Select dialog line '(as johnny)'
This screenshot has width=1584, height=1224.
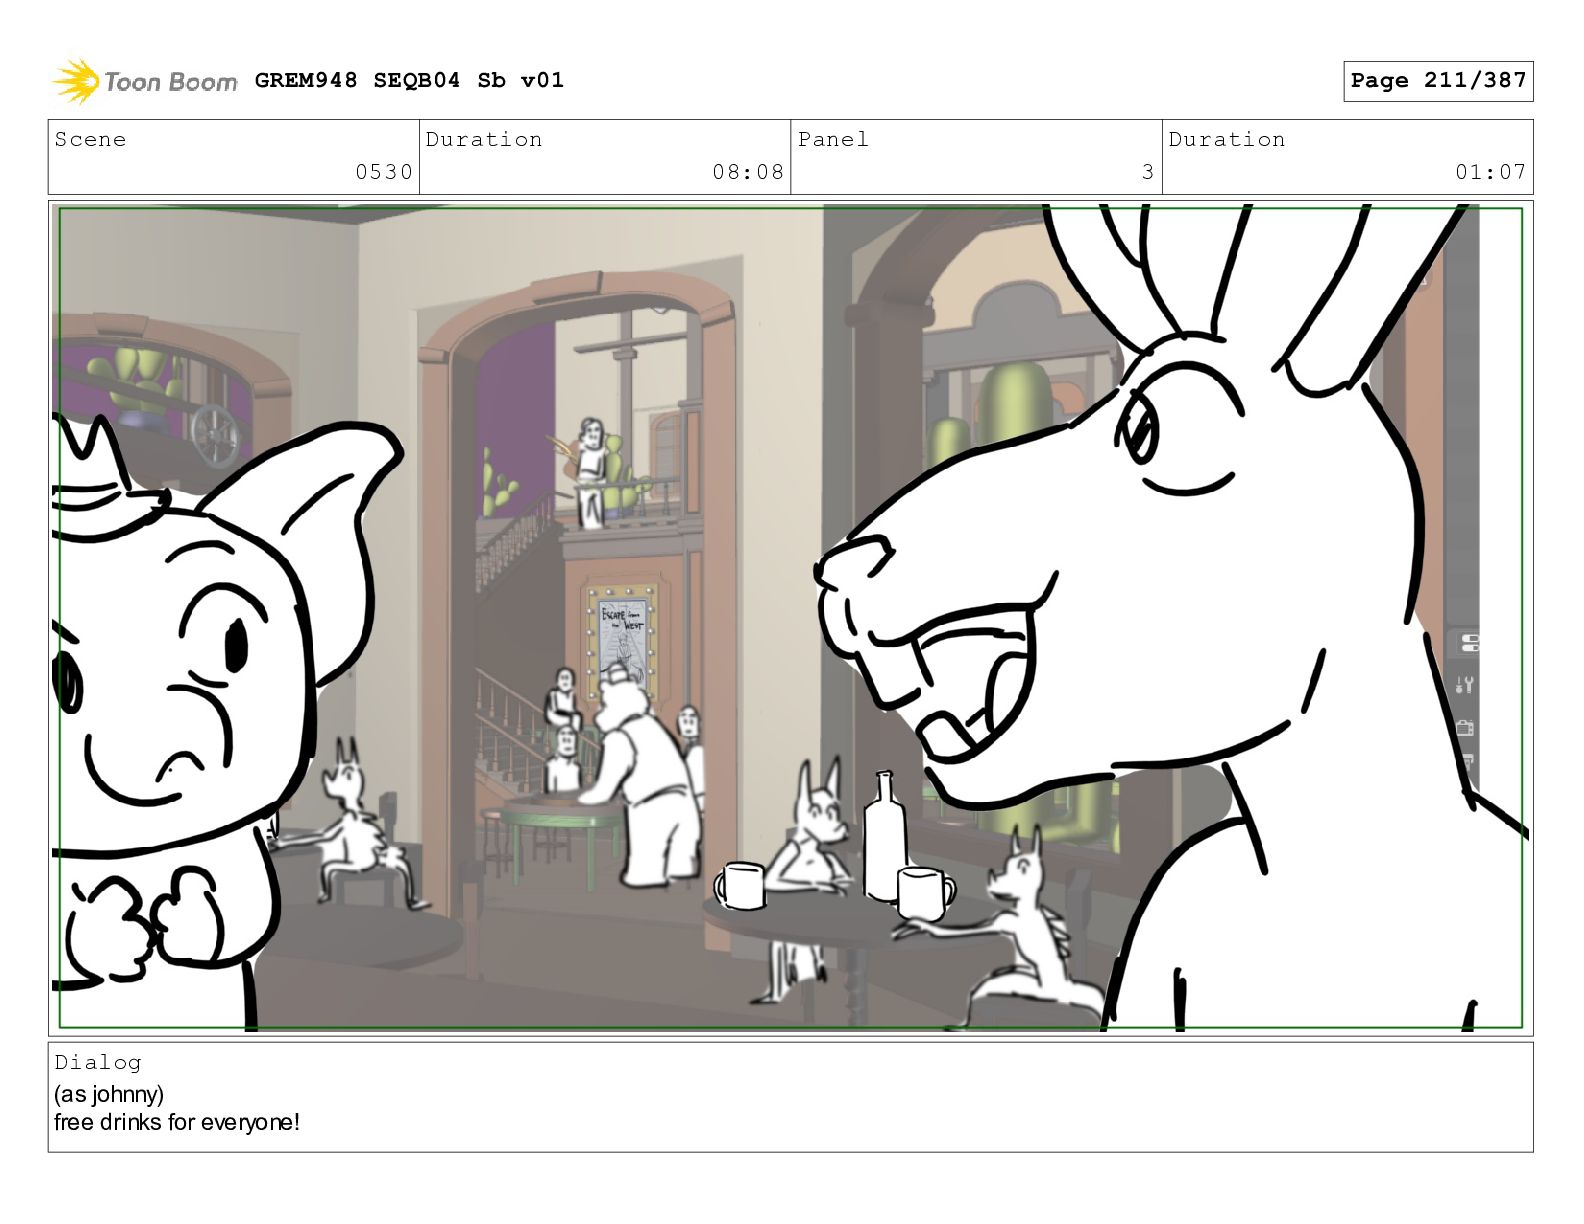coord(109,1094)
